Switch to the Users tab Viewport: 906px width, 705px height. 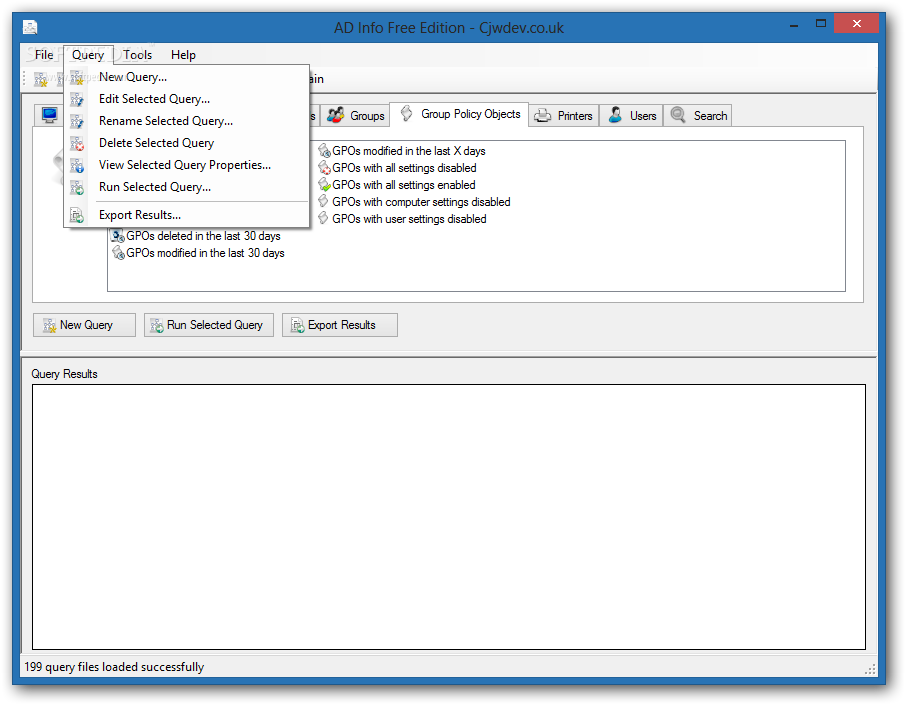point(631,116)
